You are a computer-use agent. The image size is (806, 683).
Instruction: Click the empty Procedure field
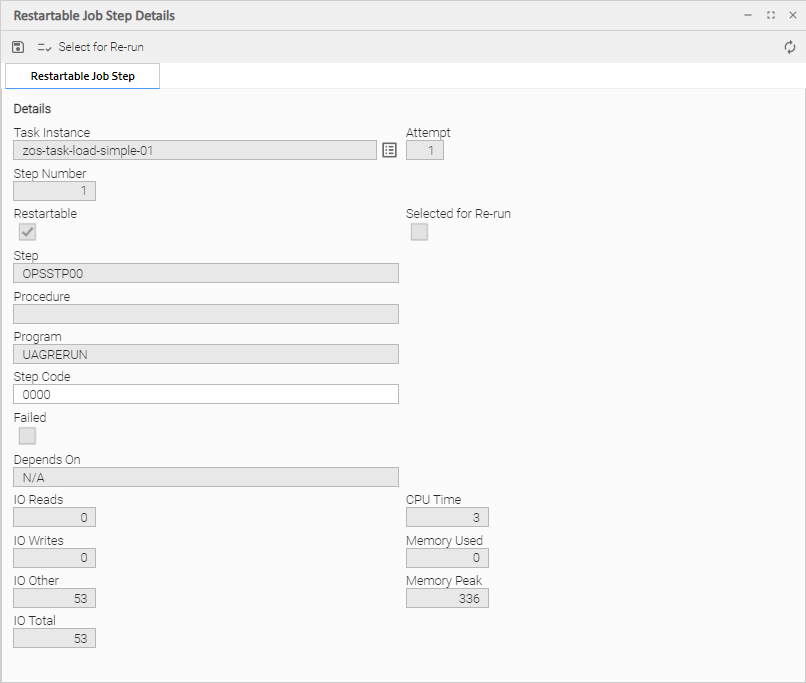206,314
